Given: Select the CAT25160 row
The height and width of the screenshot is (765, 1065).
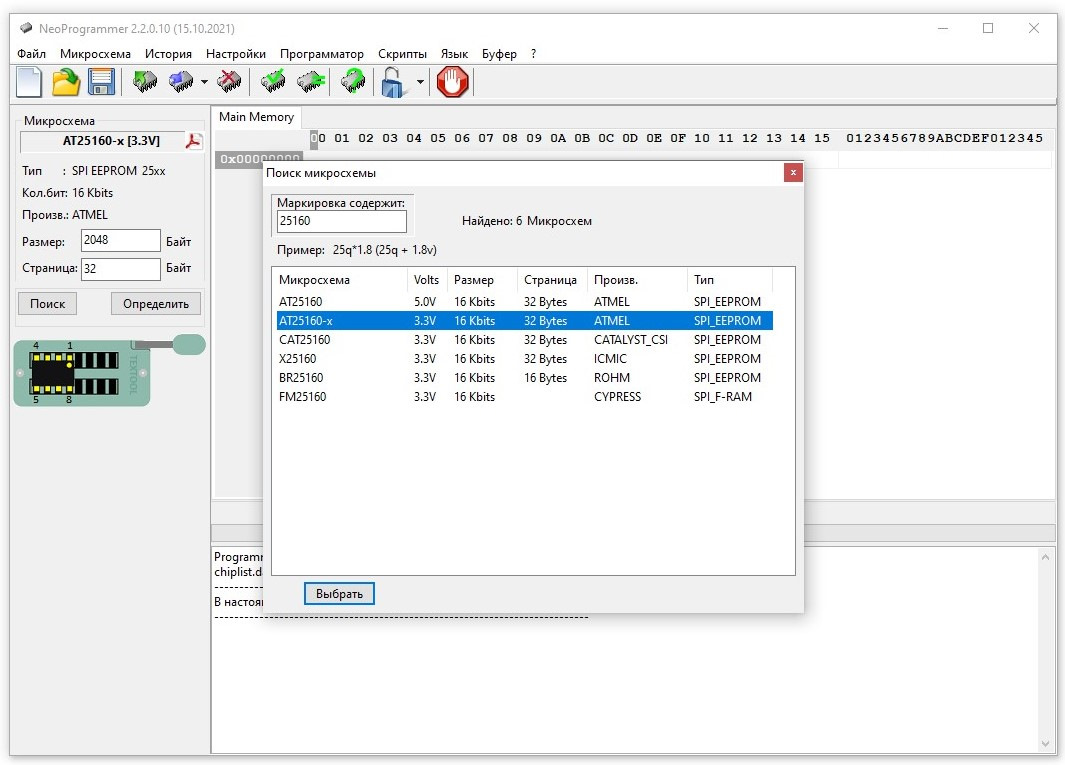Looking at the screenshot, I should tap(524, 340).
